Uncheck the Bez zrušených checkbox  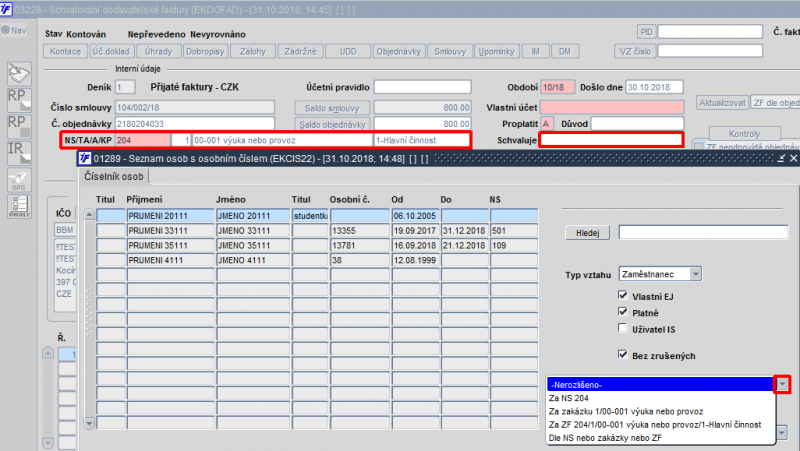click(623, 355)
